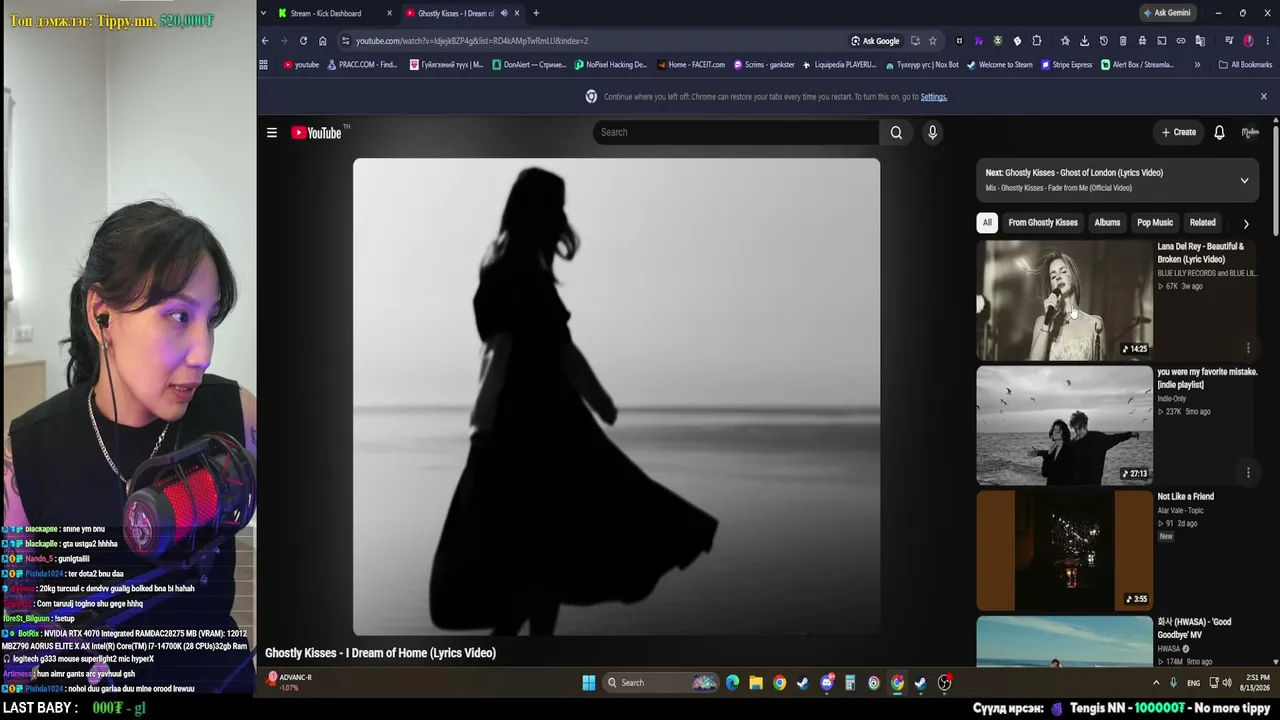Open the YouTube account avatar menu
The height and width of the screenshot is (720, 1280).
1250,132
